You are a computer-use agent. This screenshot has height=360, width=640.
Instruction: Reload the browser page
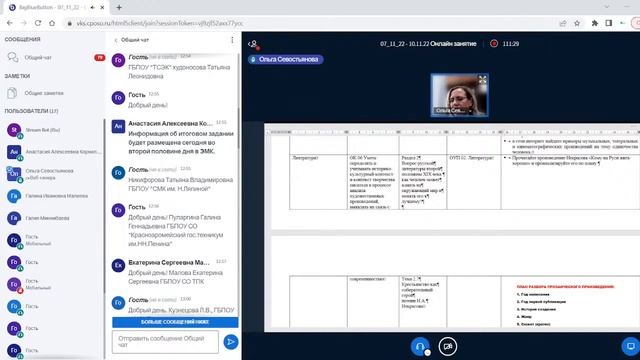(38, 23)
